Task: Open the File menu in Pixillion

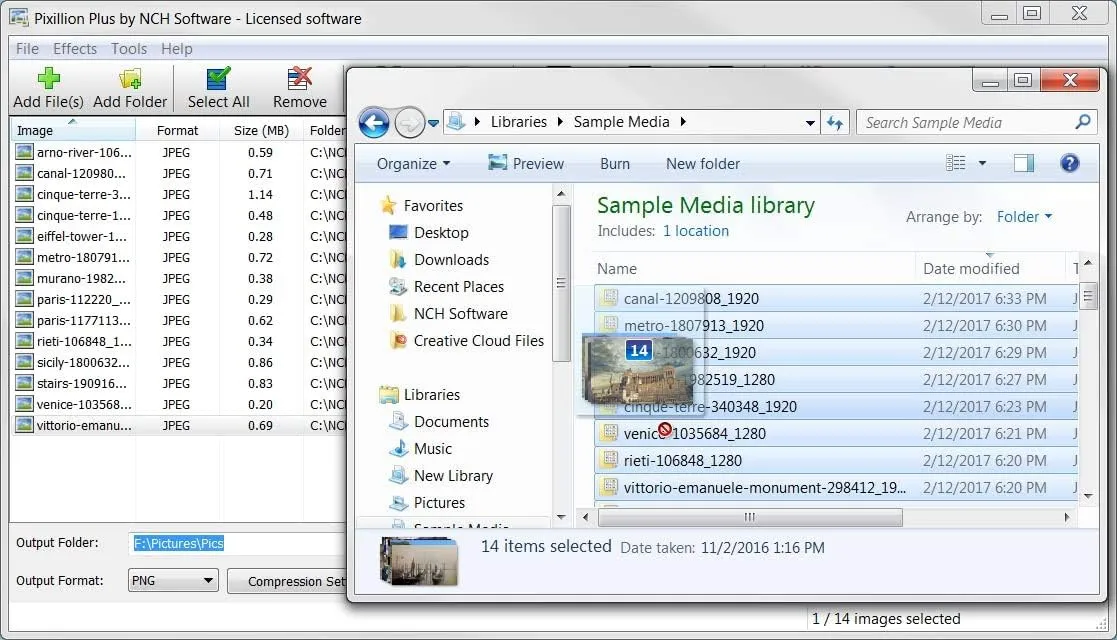Action: (x=27, y=48)
